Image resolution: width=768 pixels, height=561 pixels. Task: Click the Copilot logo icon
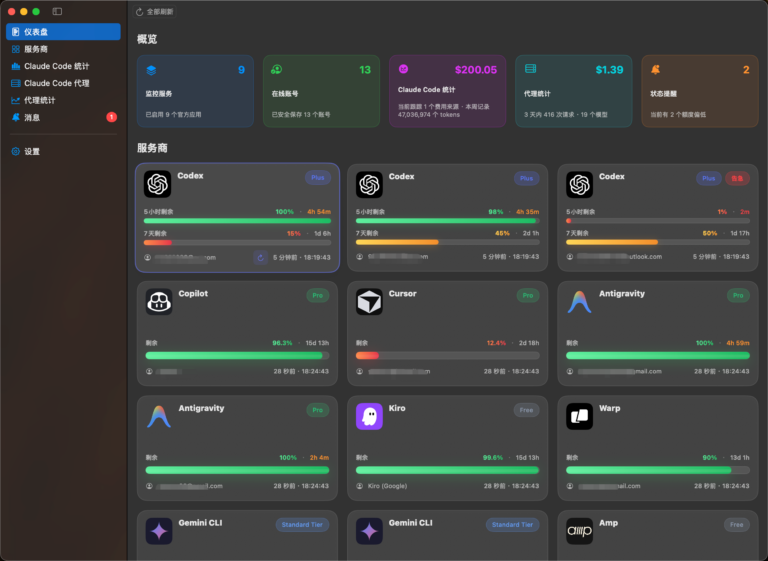pos(159,301)
